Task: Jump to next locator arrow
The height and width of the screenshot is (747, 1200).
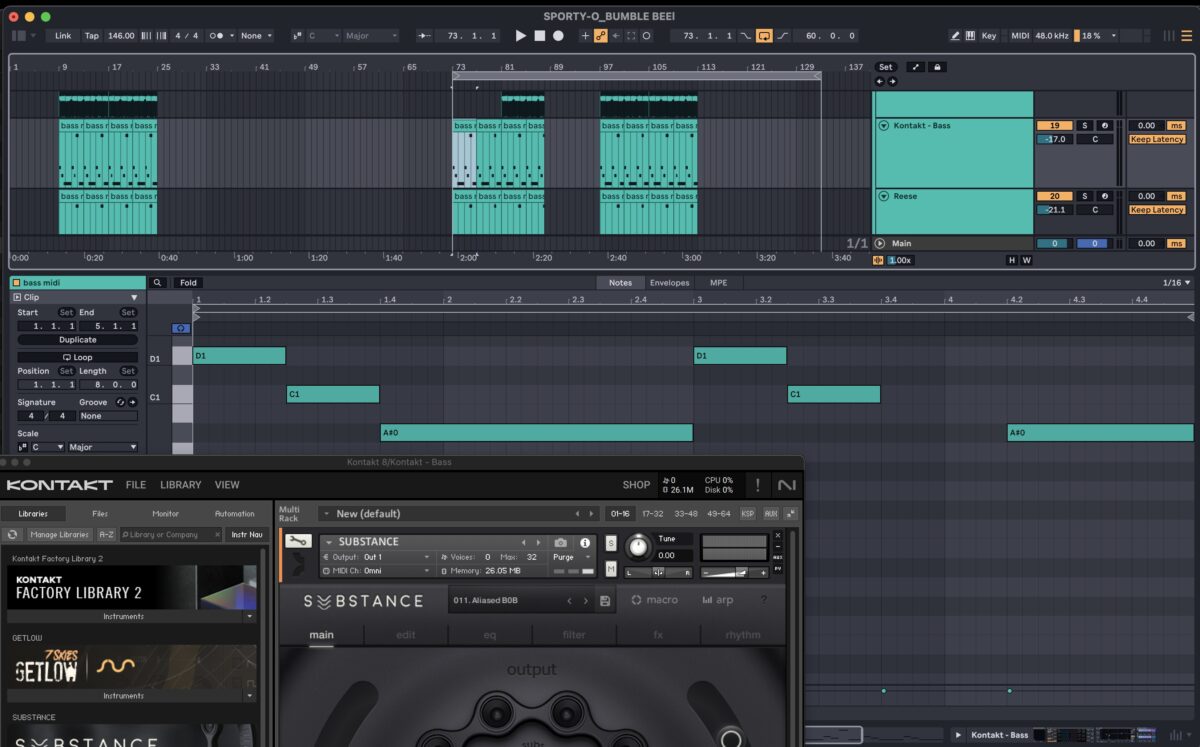Action: pyautogui.click(x=891, y=82)
